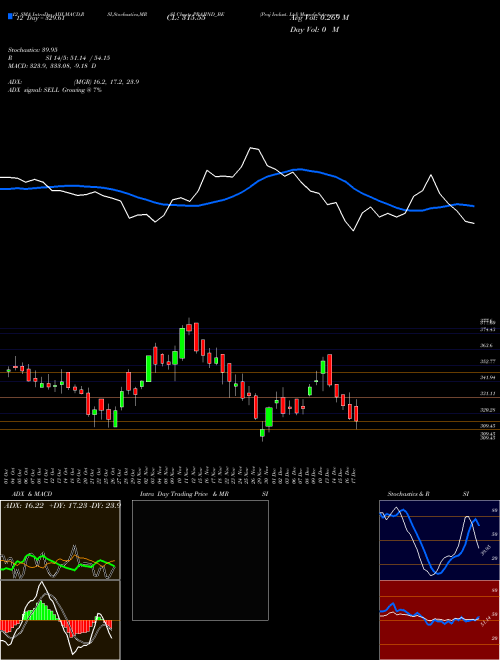
Task: Click the last red candlestick on the chart
Action: tap(356, 414)
